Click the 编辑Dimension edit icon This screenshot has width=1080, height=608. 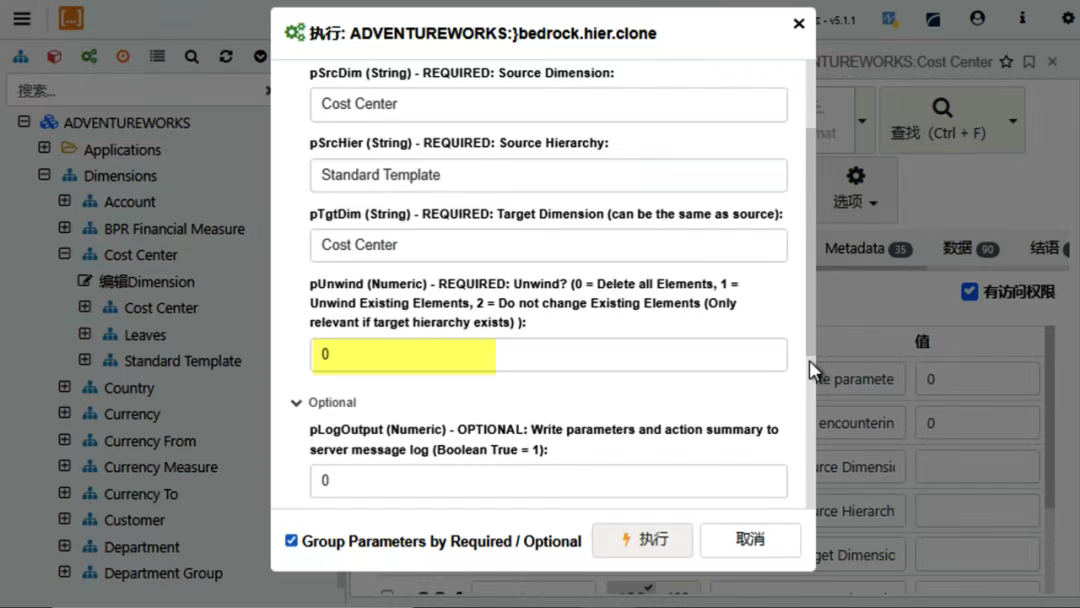click(84, 281)
